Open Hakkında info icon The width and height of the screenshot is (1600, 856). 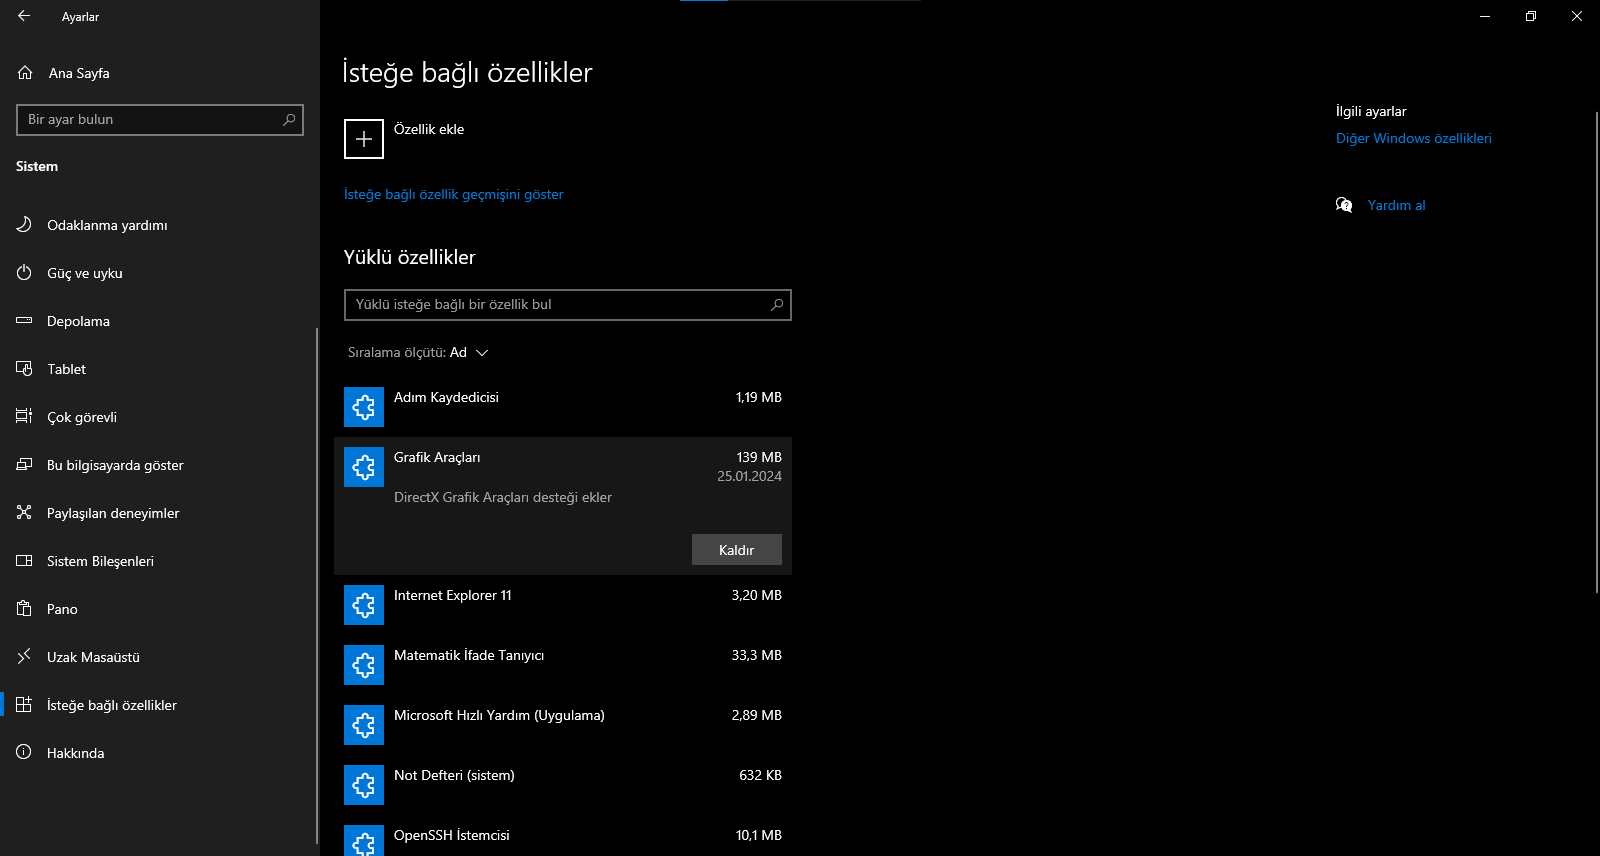click(x=24, y=752)
